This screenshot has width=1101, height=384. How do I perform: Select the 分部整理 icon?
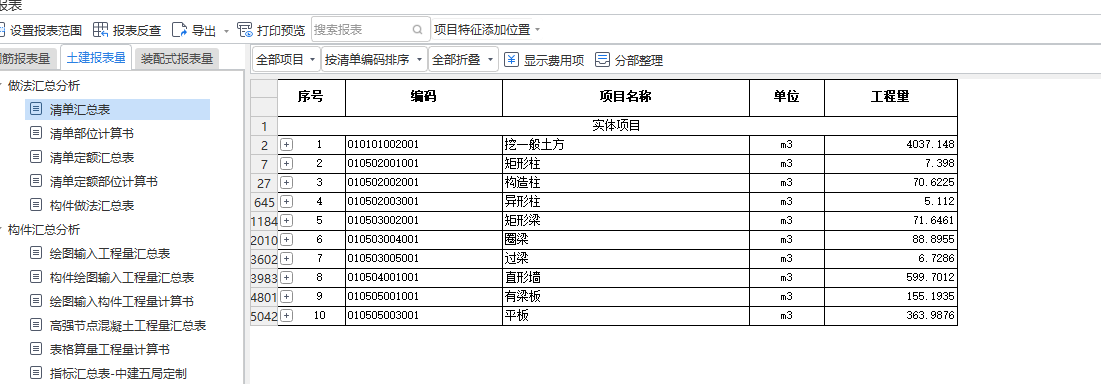602,60
